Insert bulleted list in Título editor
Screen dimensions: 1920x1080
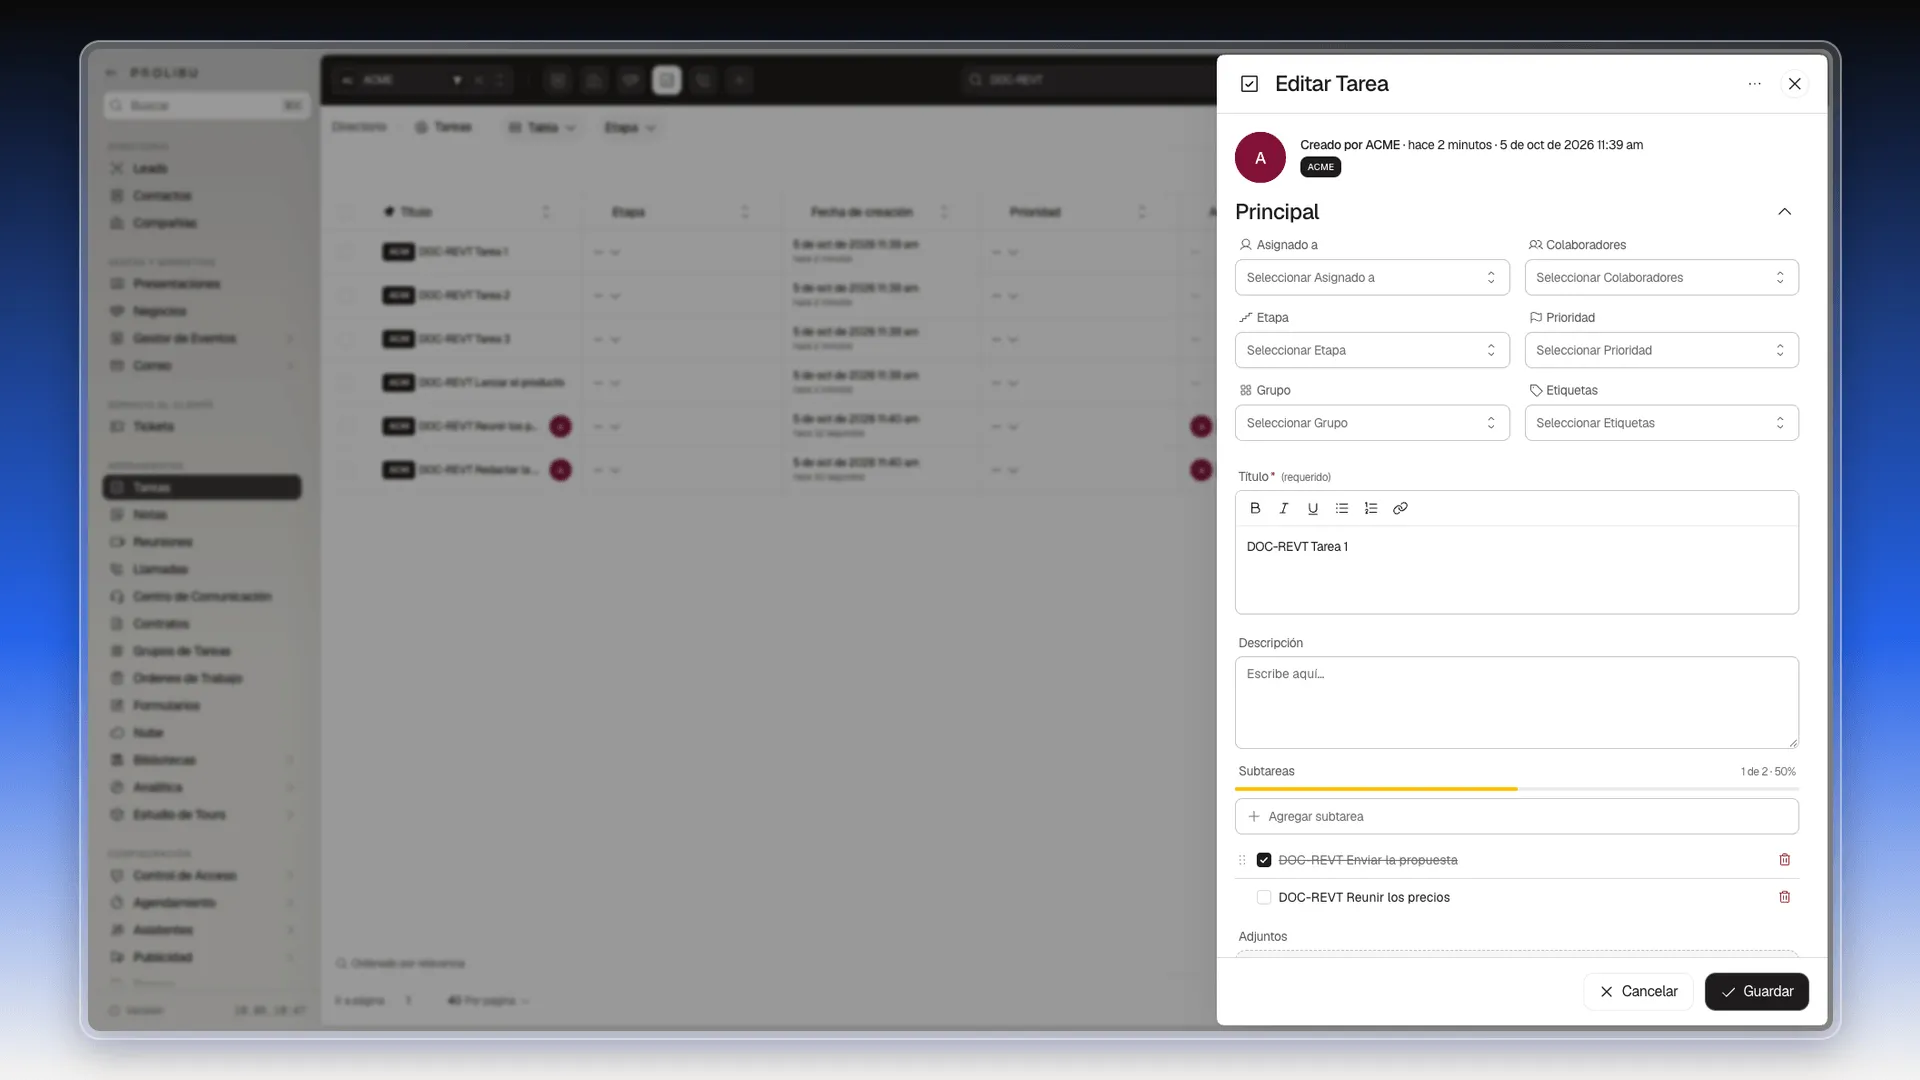1342,508
